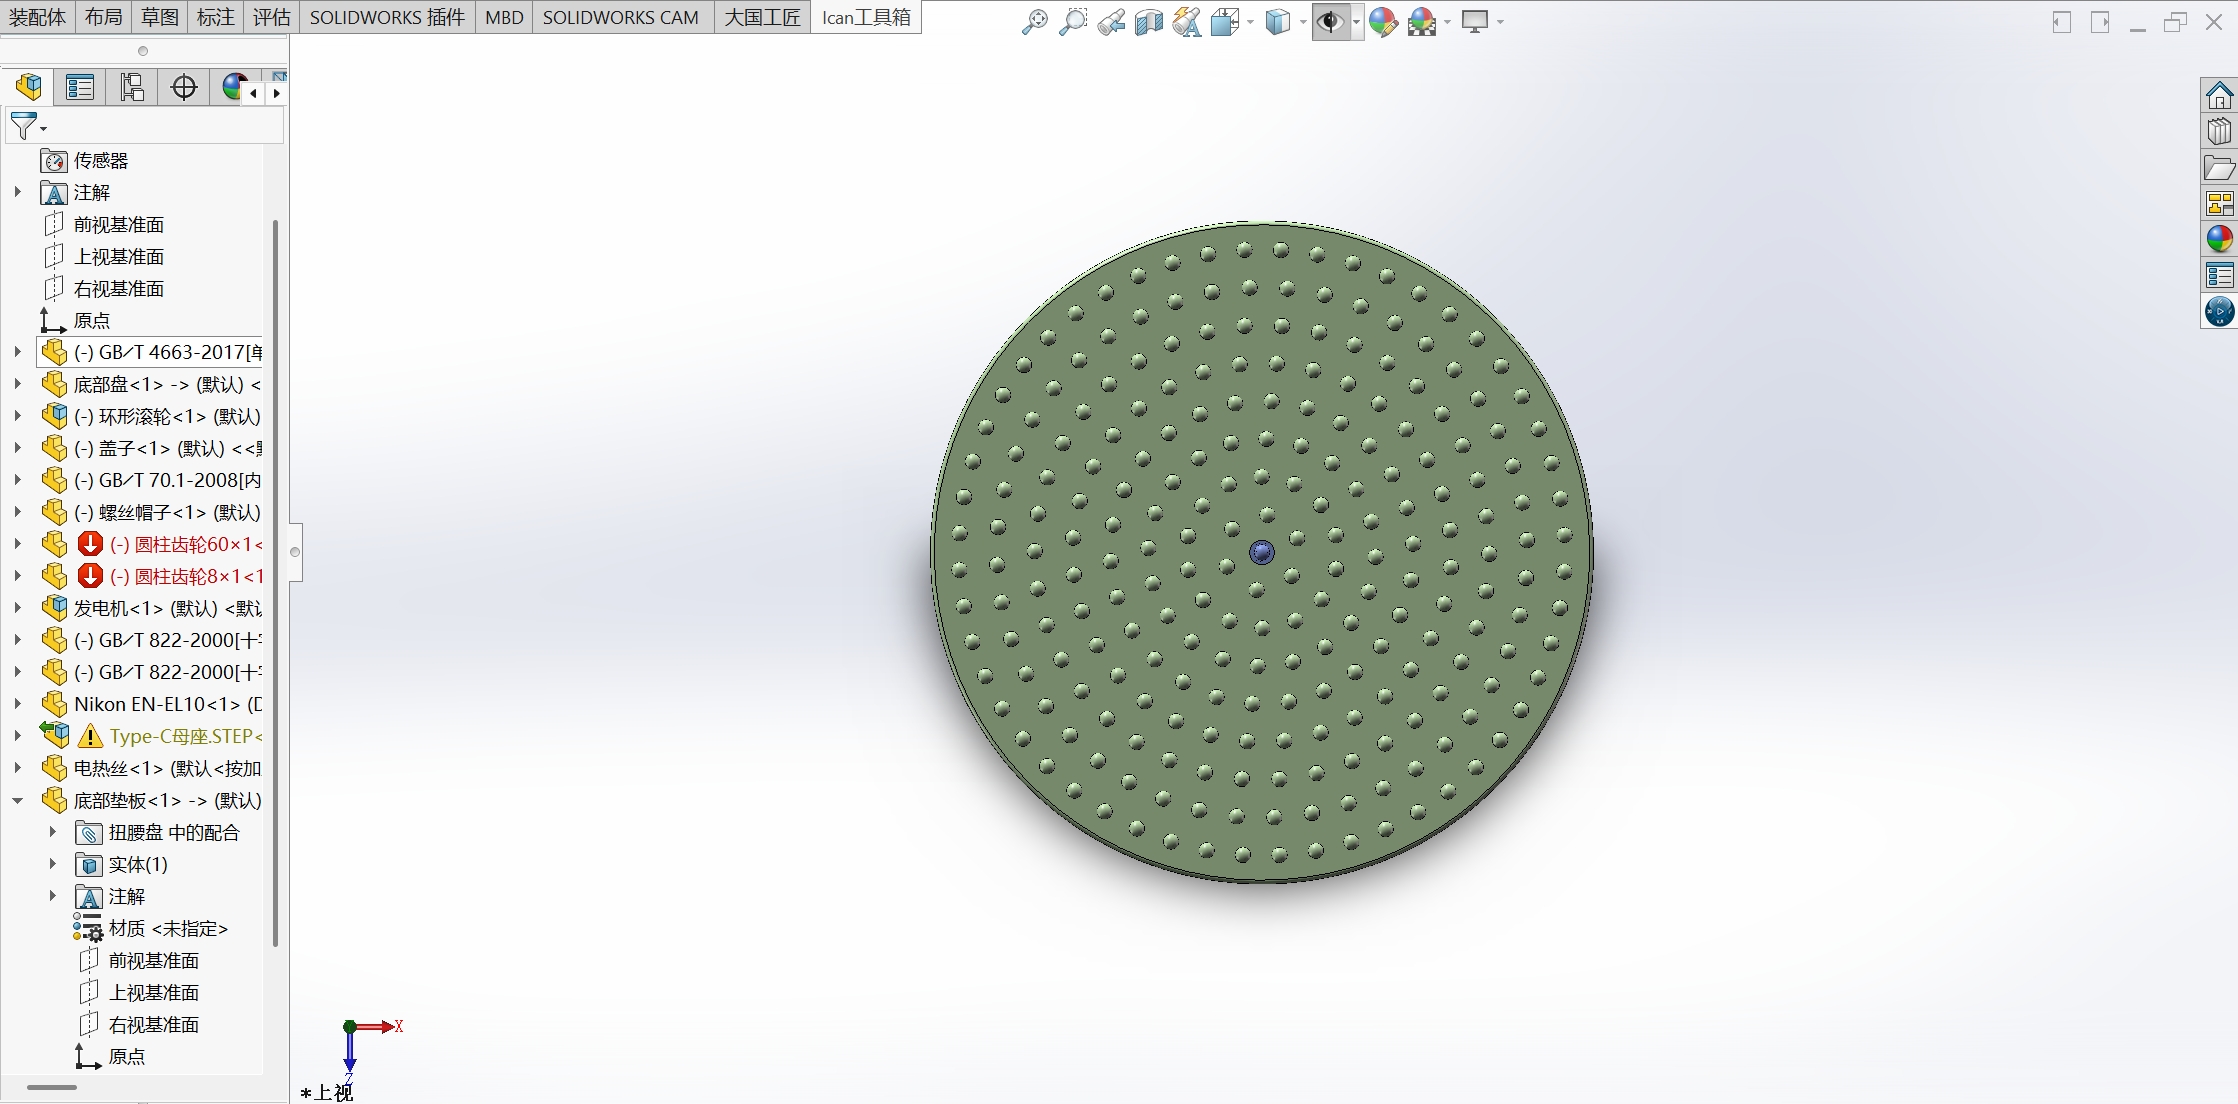
Task: Expand 扭腰盘 中的配合 folder
Action: click(52, 832)
